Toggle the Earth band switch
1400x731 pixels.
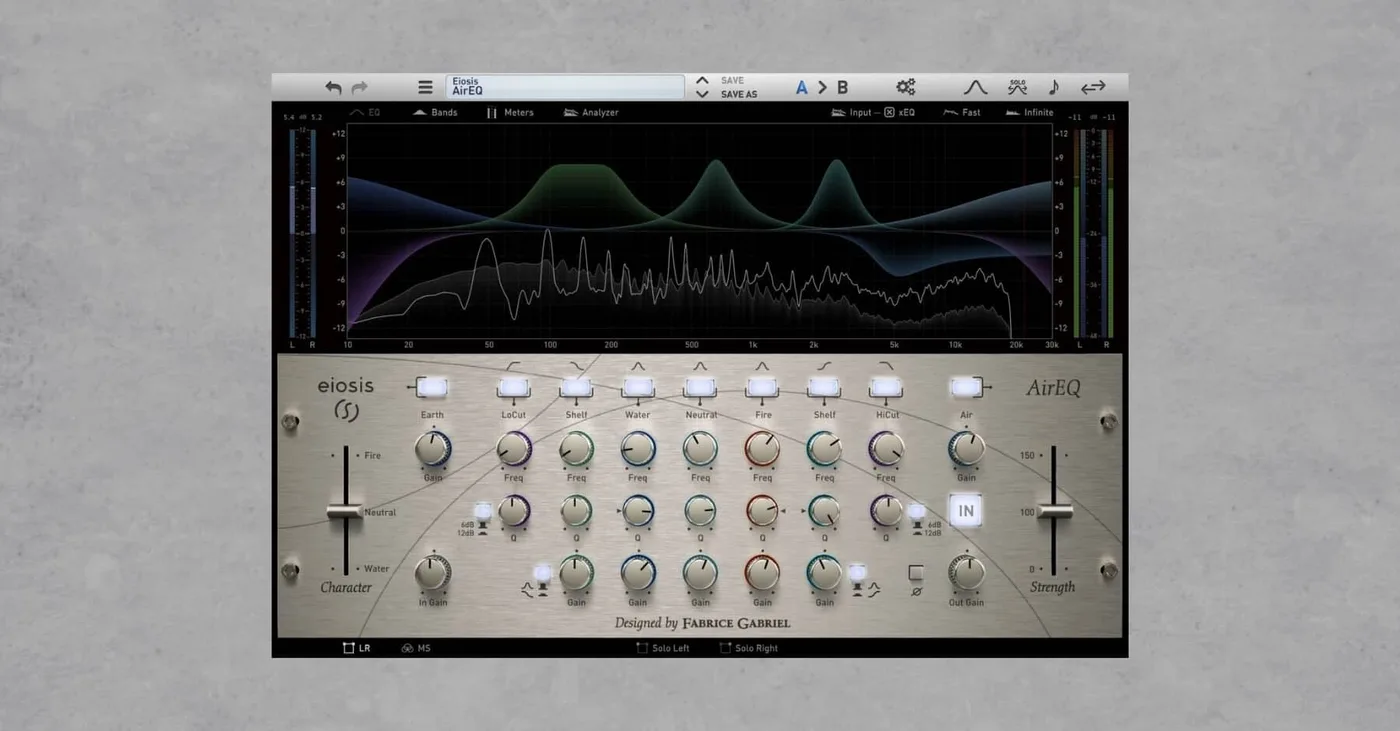point(432,387)
